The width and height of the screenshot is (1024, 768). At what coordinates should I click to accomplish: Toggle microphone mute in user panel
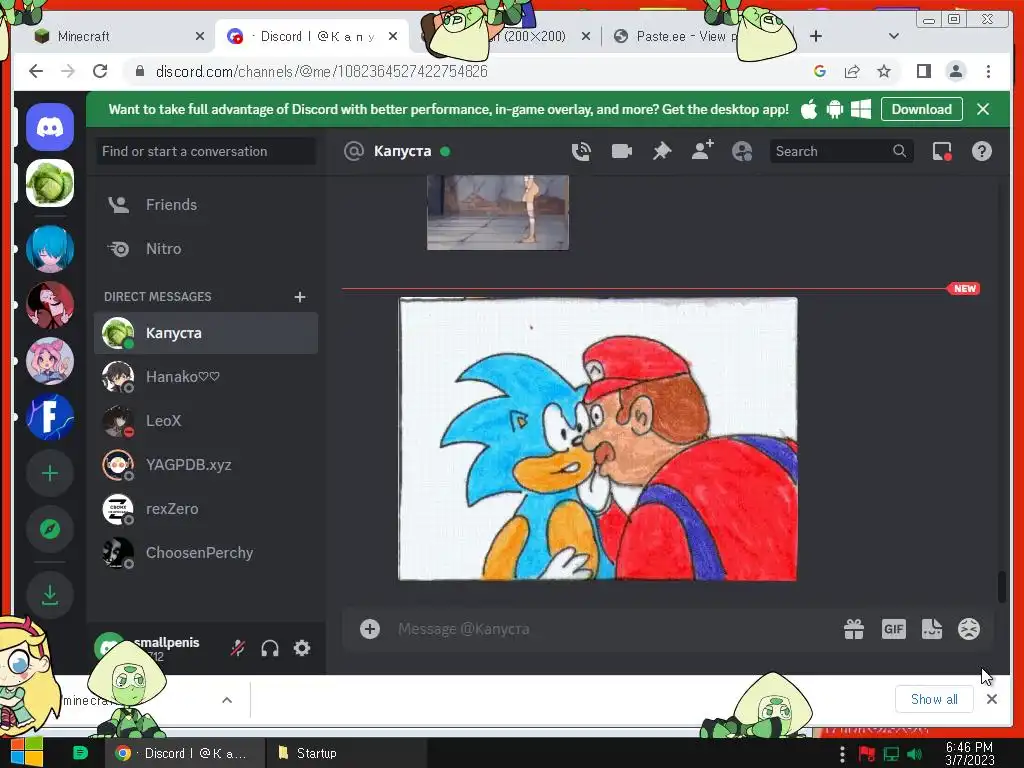click(238, 648)
